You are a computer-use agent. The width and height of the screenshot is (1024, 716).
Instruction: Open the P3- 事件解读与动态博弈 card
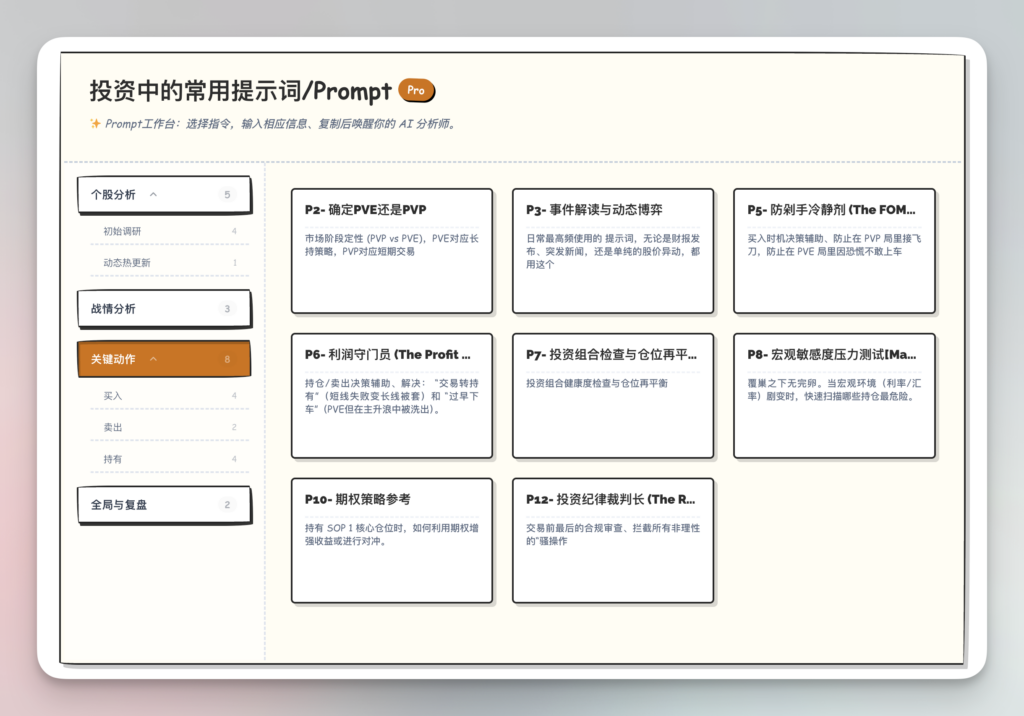[612, 250]
